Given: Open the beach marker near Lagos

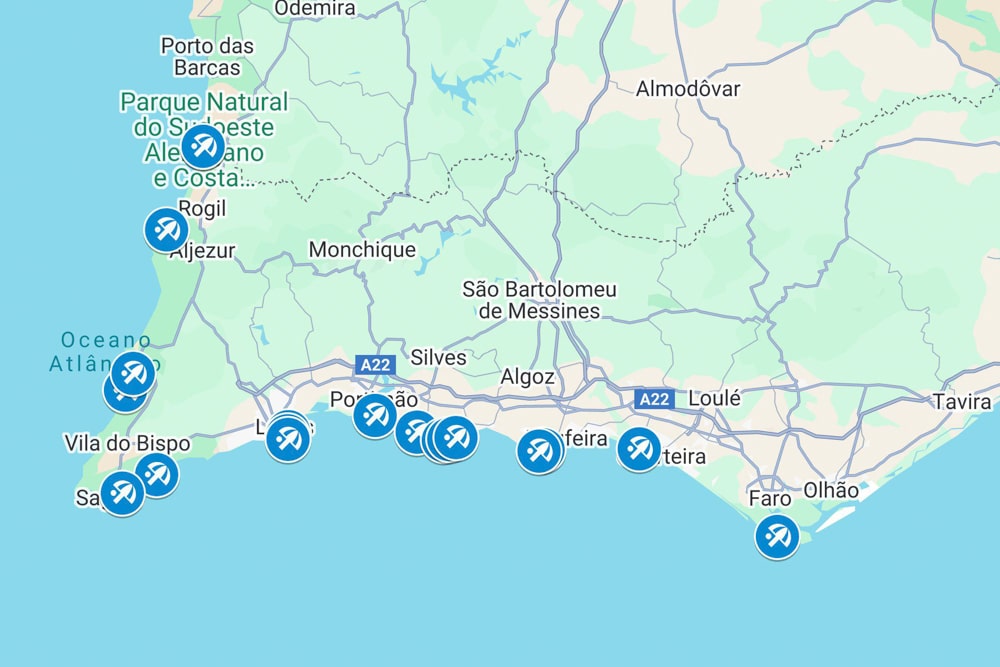Looking at the screenshot, I should [288, 439].
